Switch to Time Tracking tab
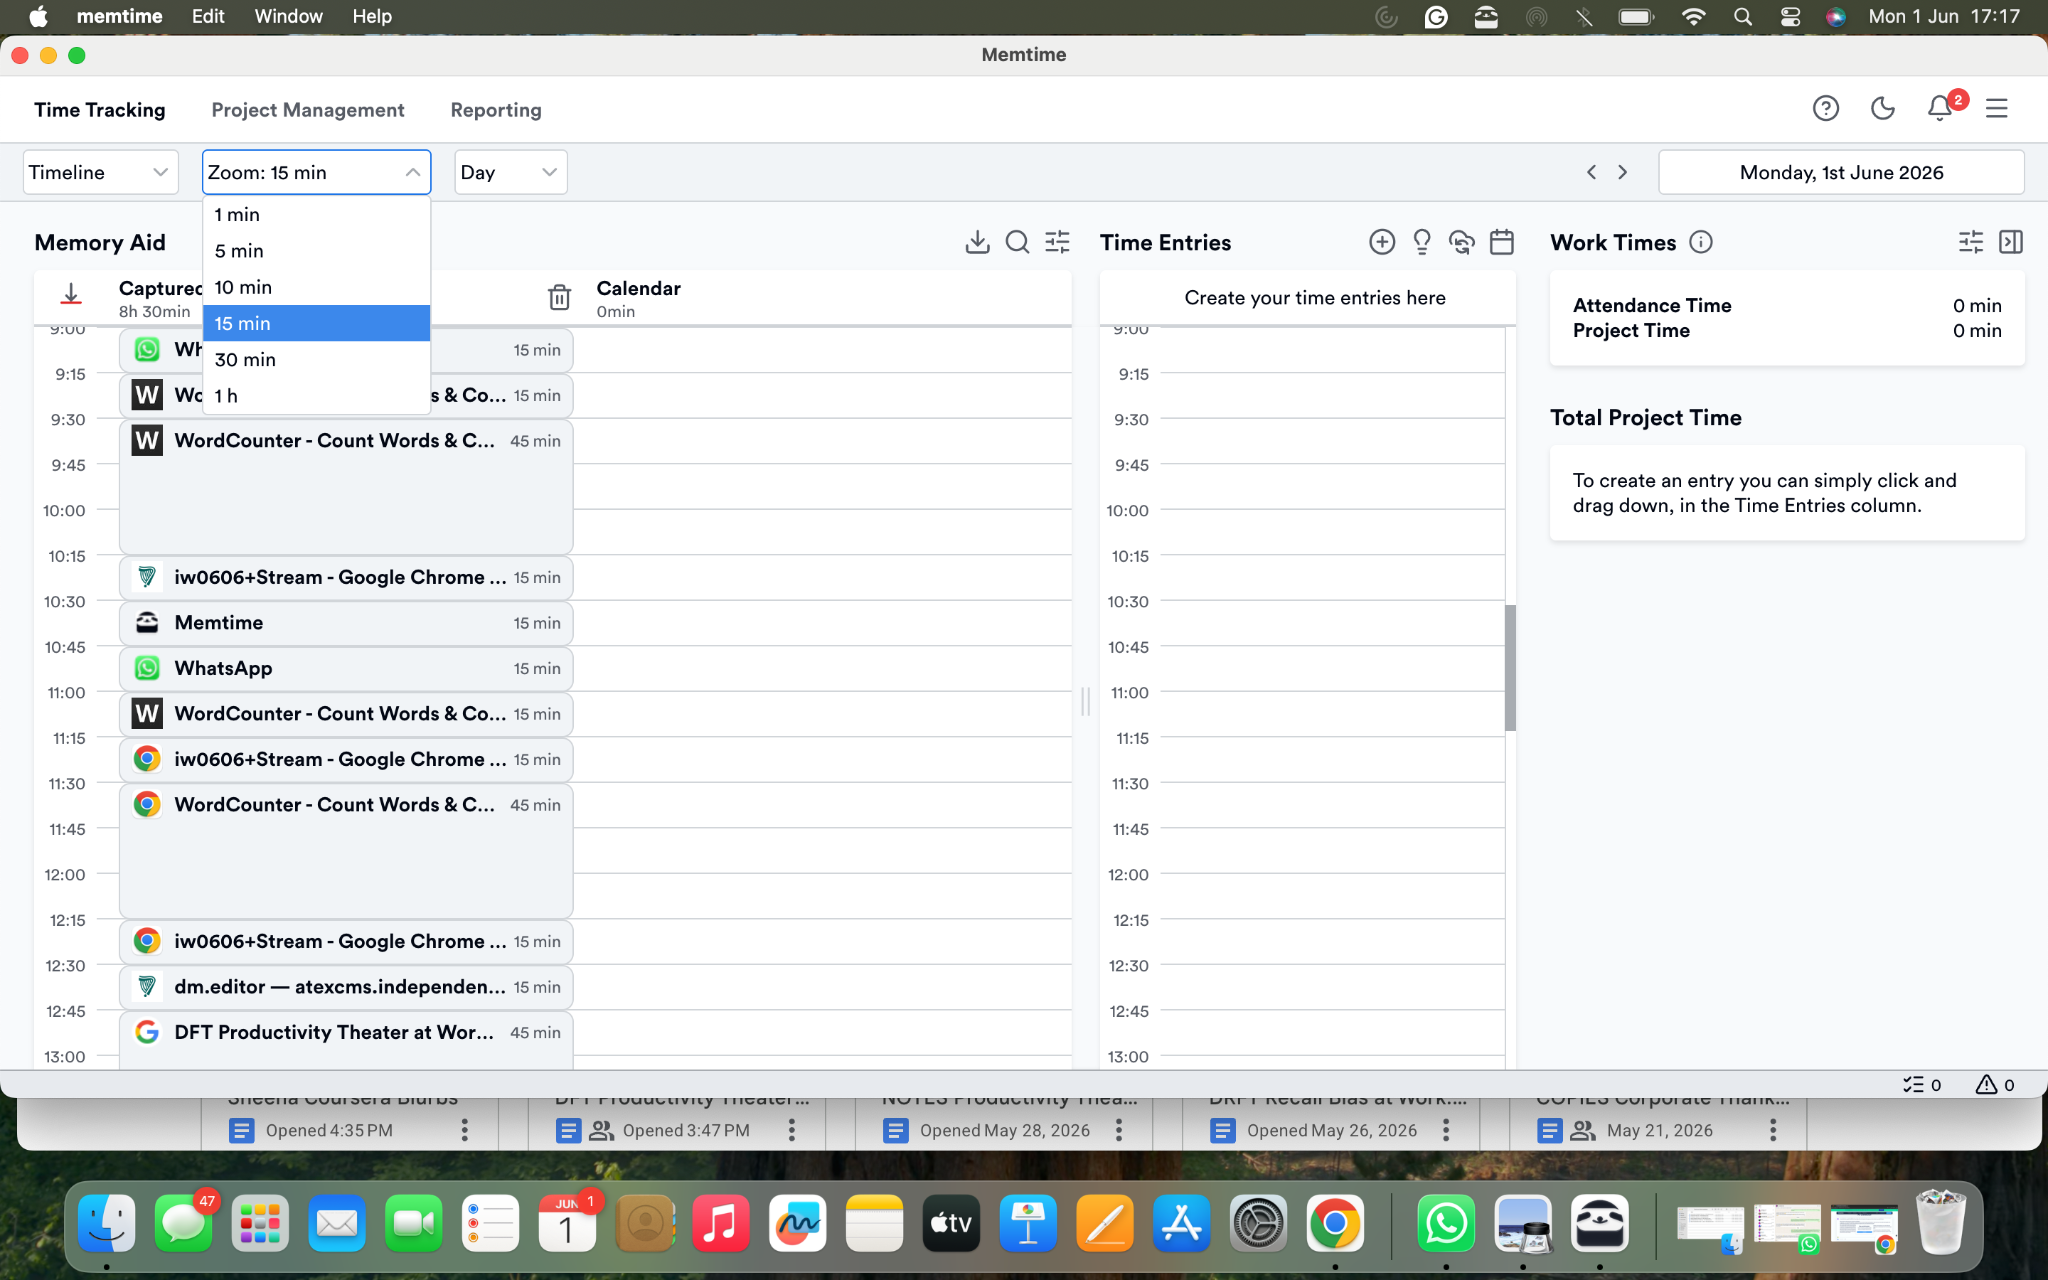Viewport: 2048px width, 1280px height. click(100, 110)
